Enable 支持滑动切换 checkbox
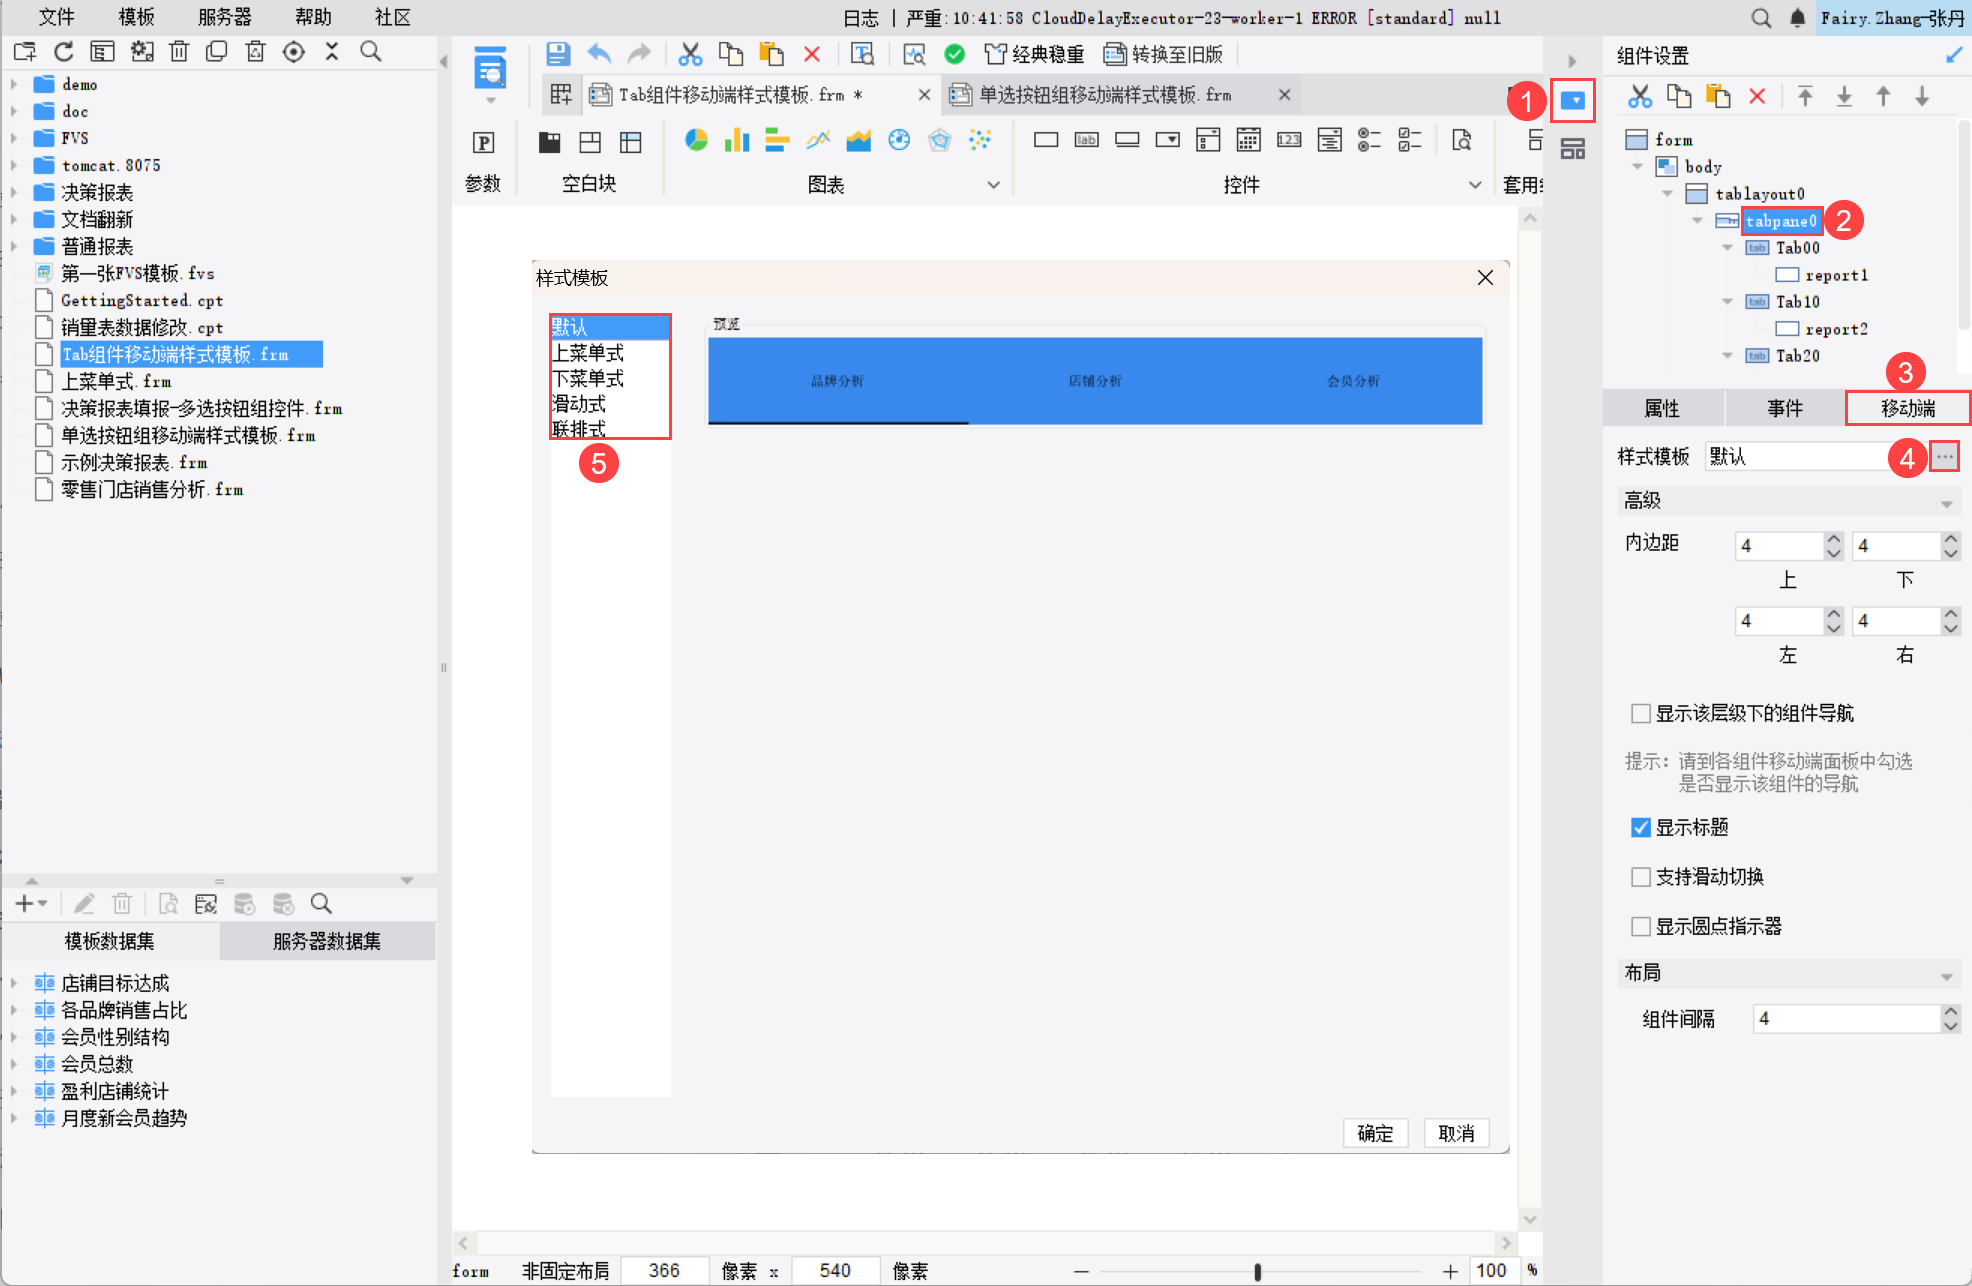The height and width of the screenshot is (1286, 1972). pyautogui.click(x=1641, y=877)
